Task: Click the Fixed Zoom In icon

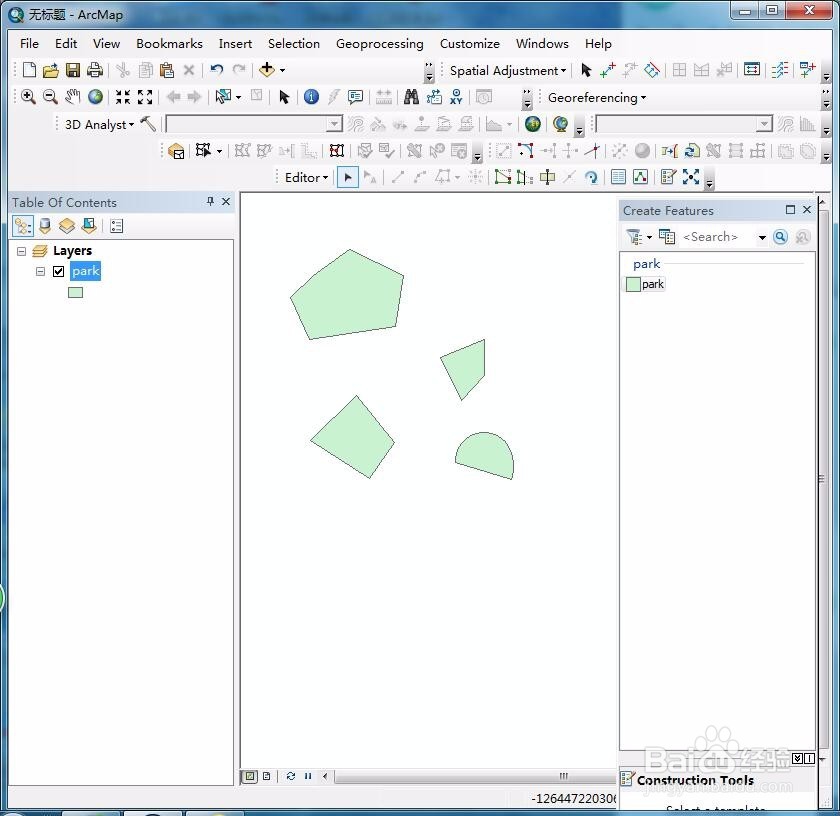Action: coord(123,97)
